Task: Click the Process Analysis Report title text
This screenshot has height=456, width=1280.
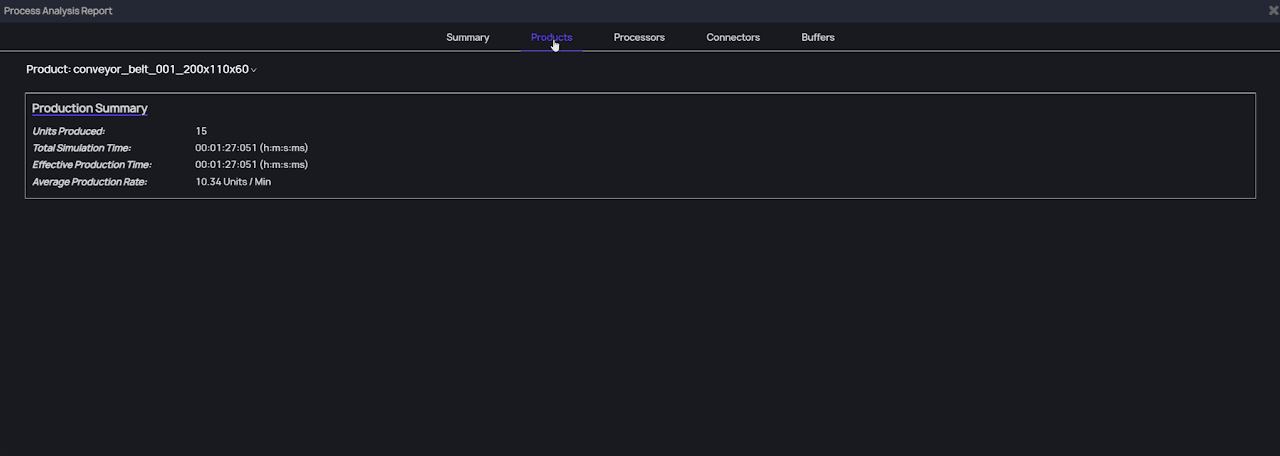Action: (58, 10)
